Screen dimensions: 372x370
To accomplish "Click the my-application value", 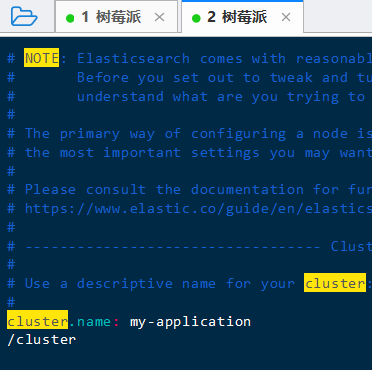I will pyautogui.click(x=190, y=322).
